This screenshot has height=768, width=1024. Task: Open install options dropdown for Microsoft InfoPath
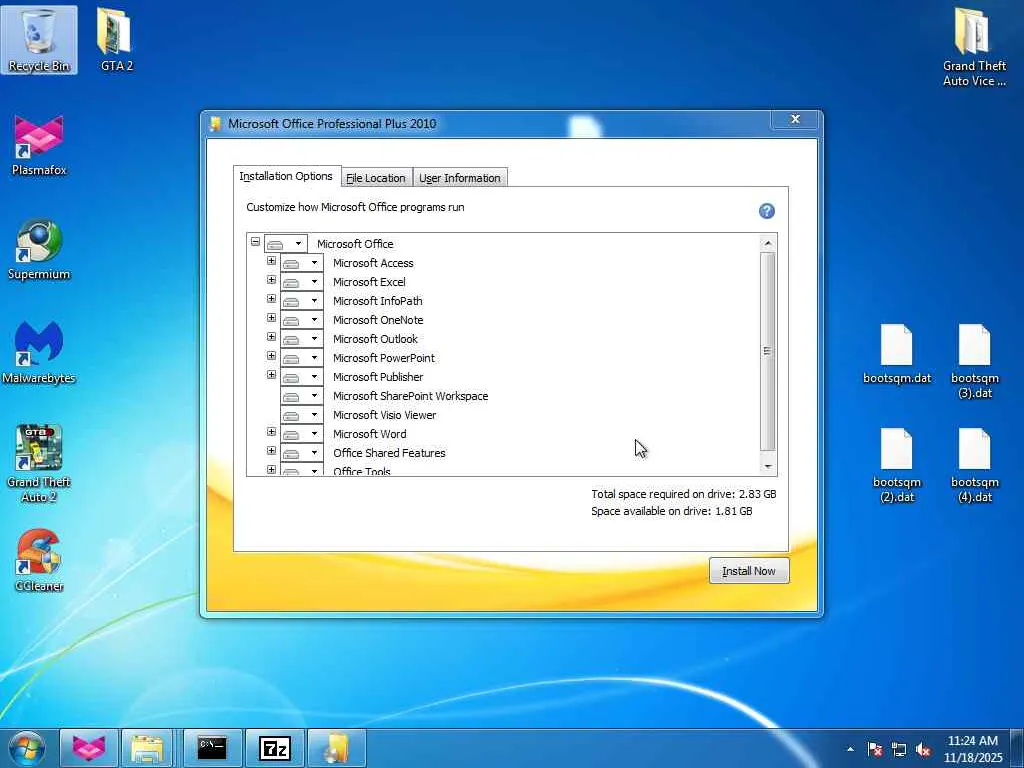pos(302,301)
